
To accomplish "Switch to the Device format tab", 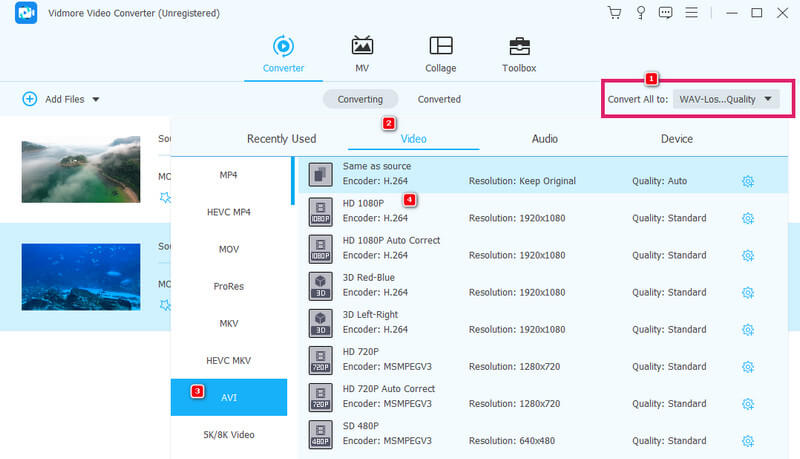I will coord(677,139).
